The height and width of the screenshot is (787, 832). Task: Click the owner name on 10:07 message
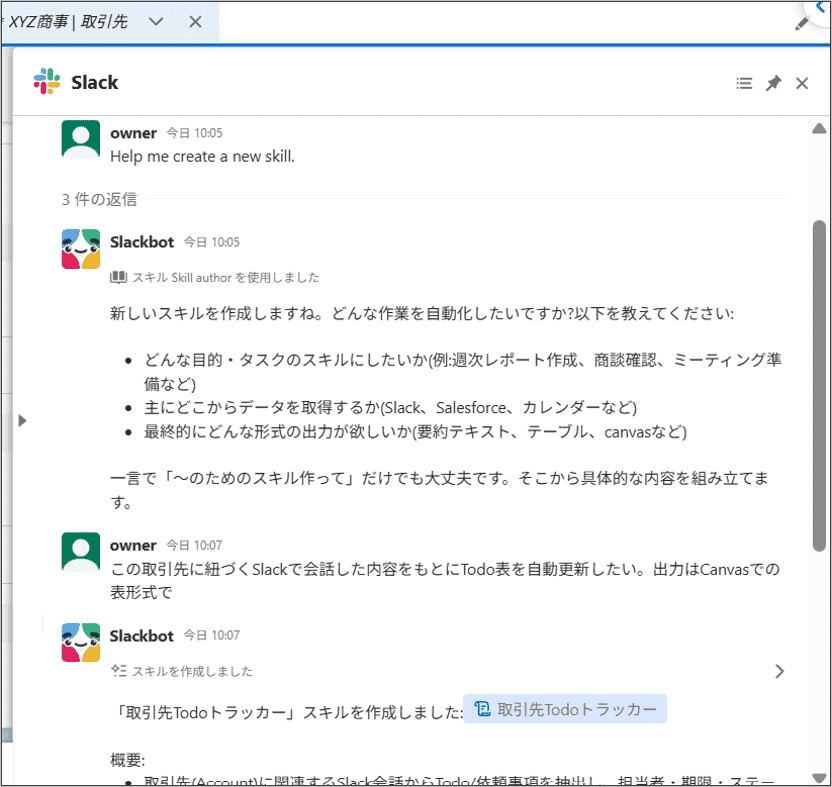click(x=133, y=545)
